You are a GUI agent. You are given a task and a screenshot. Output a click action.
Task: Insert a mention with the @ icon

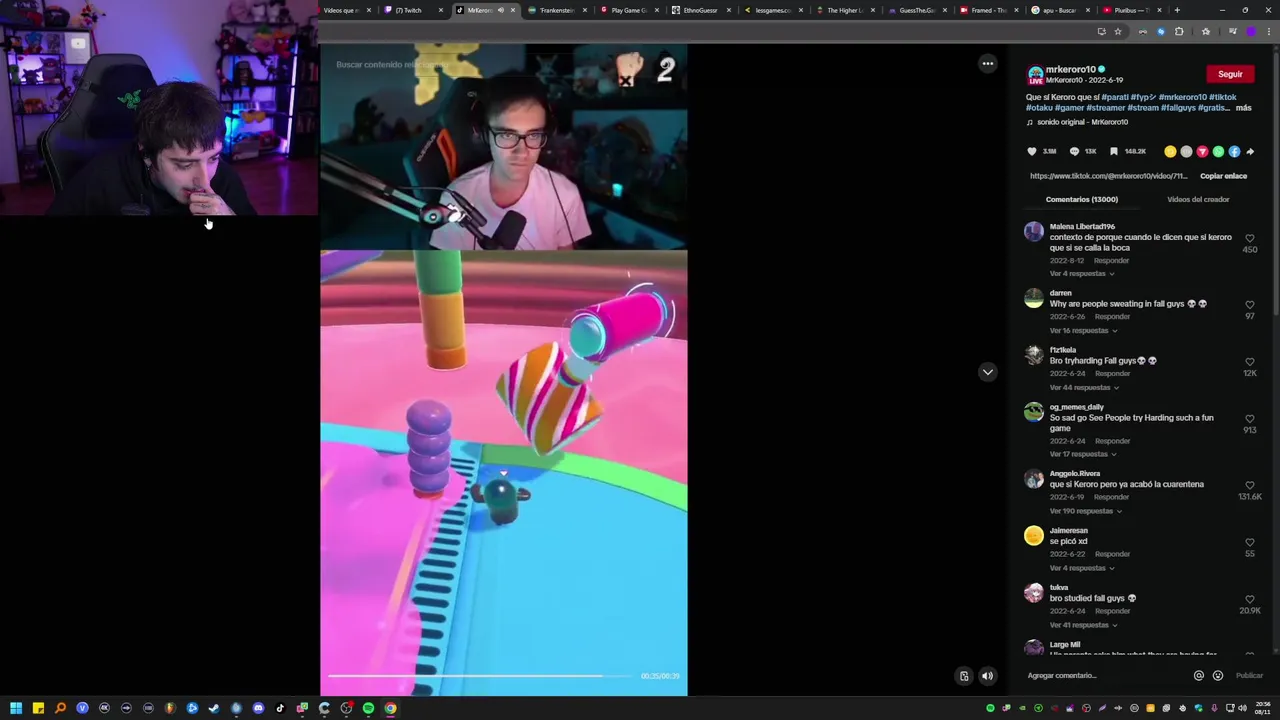pos(1198,676)
